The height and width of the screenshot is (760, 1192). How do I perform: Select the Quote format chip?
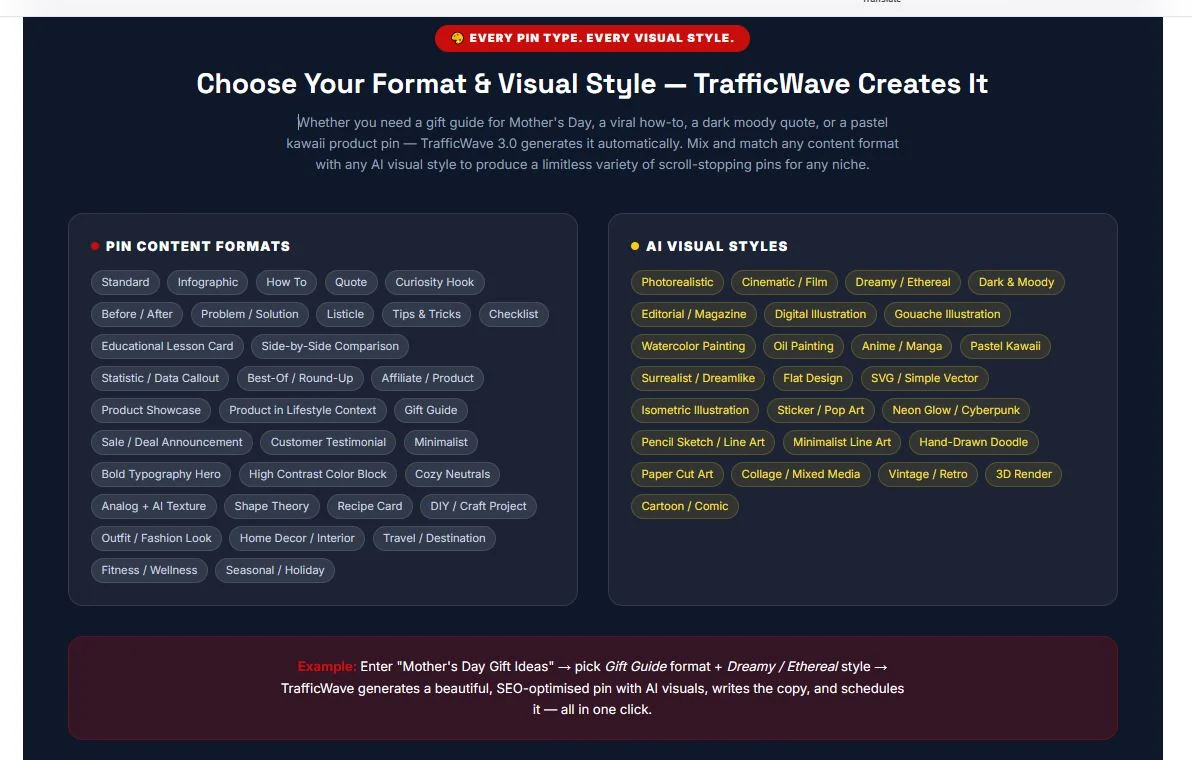[351, 282]
